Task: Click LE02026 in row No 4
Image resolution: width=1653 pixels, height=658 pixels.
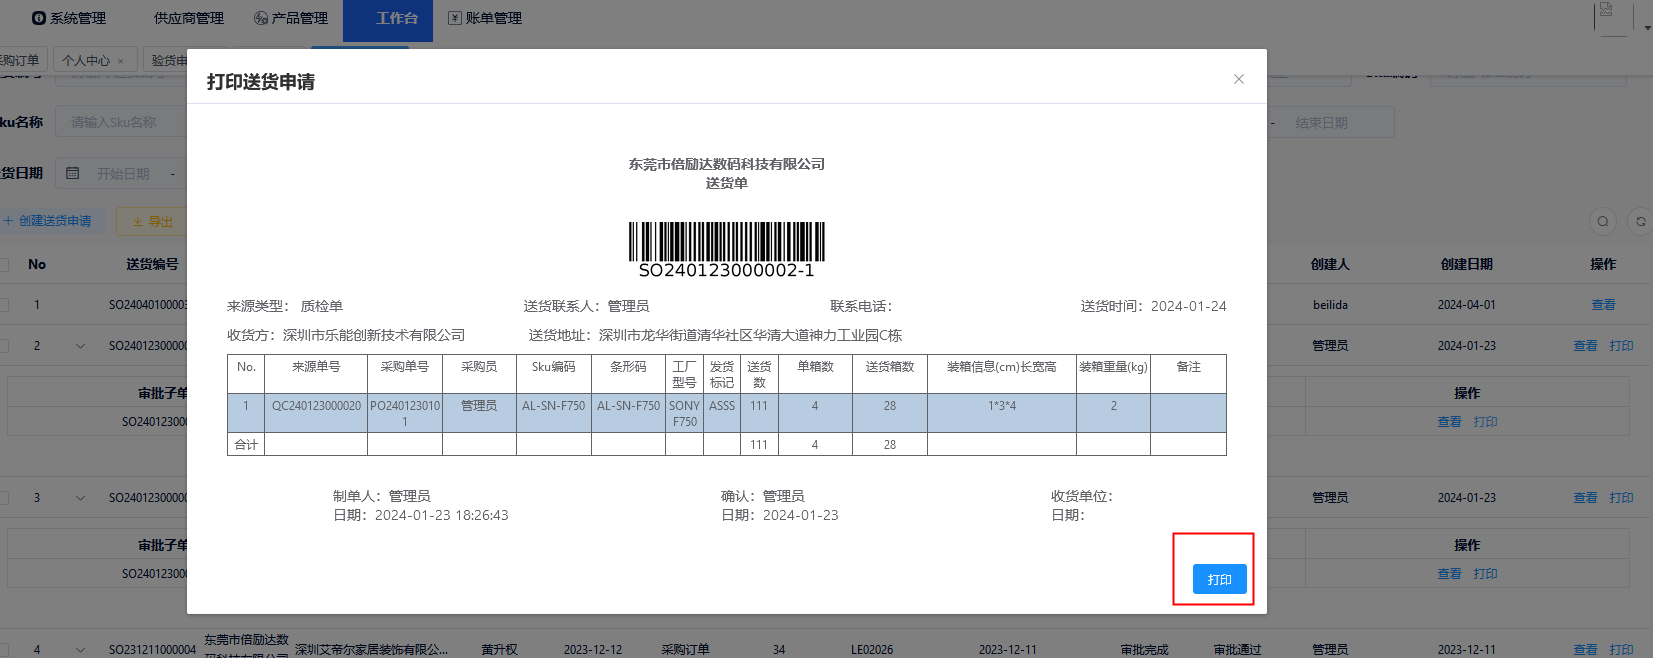Action: (872, 650)
